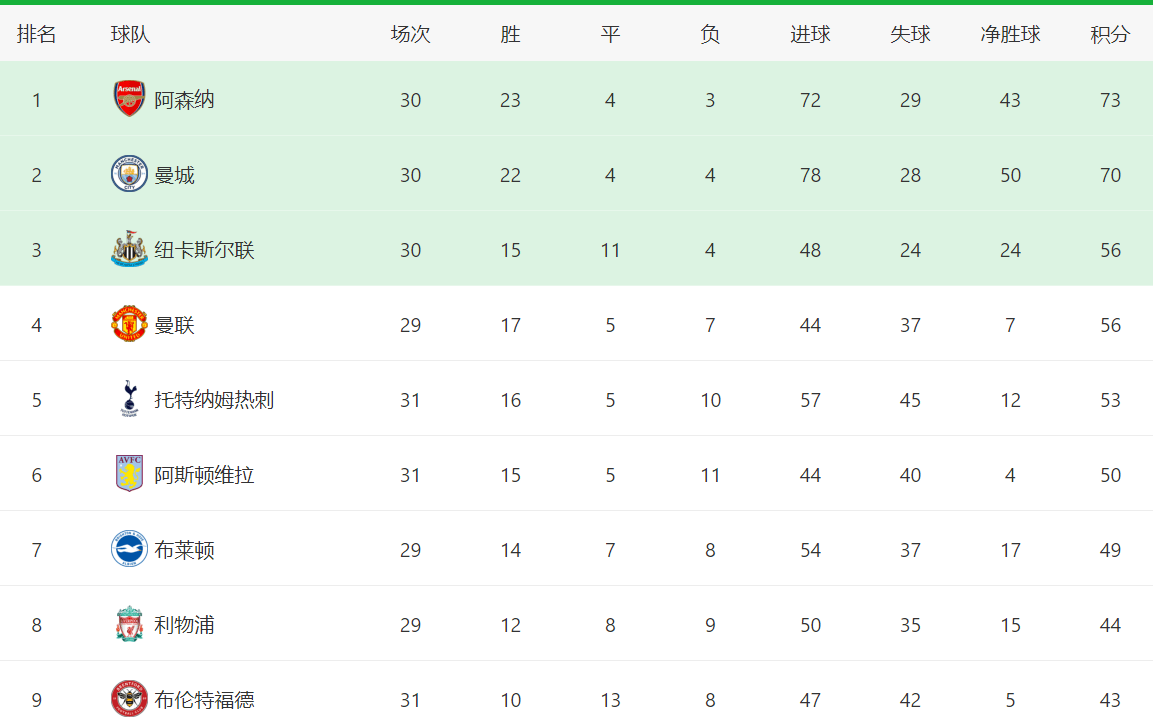This screenshot has width=1153, height=726.
Task: Click the Newcastle United crest icon
Action: [x=129, y=249]
